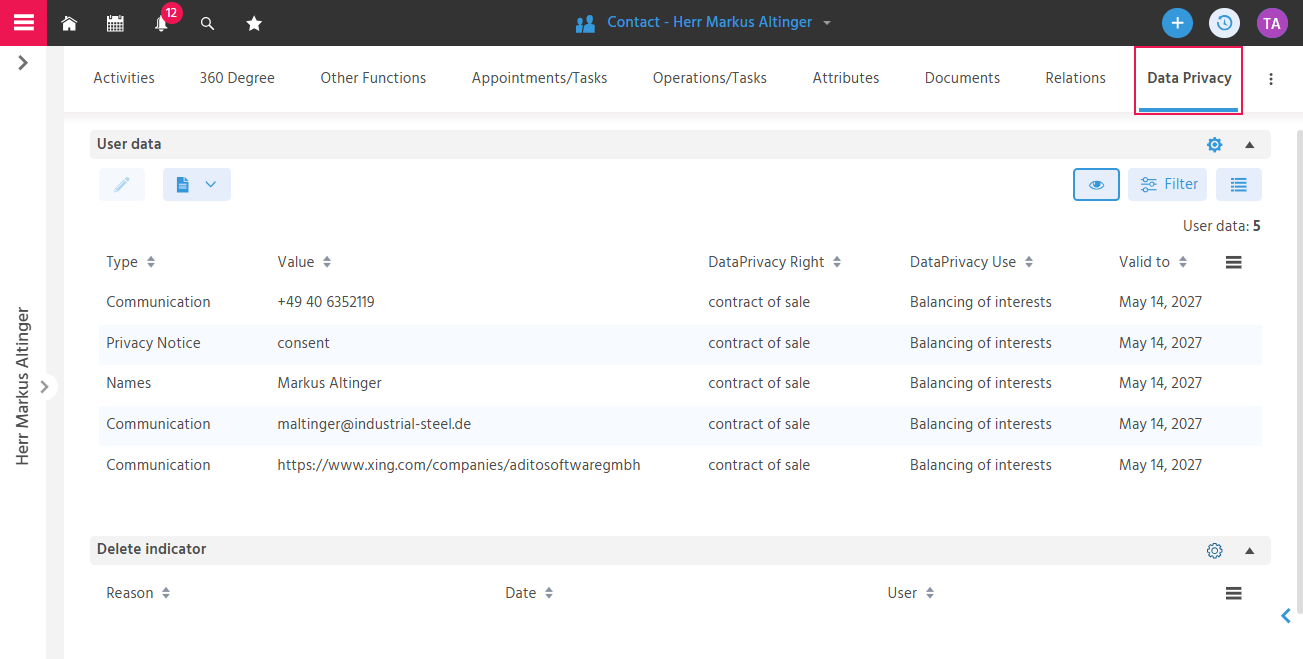Switch to the Documents tab
Viewport: 1303px width, 659px height.
point(962,78)
